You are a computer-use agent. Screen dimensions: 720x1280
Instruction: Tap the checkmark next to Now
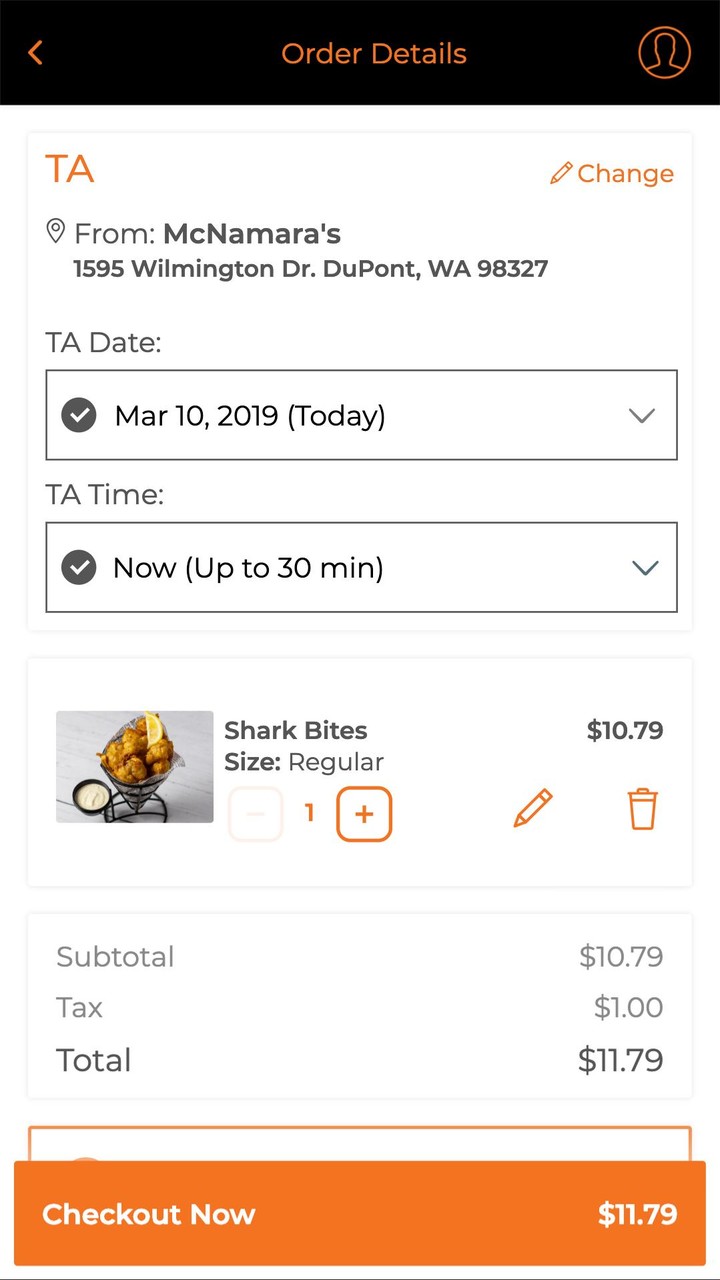79,568
